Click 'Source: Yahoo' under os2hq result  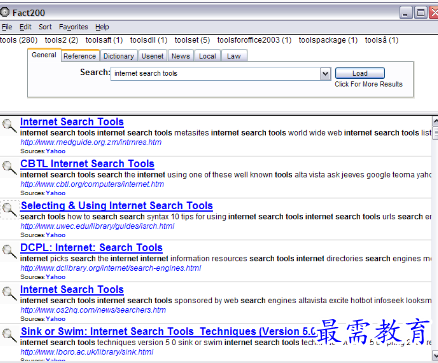[x=43, y=319]
